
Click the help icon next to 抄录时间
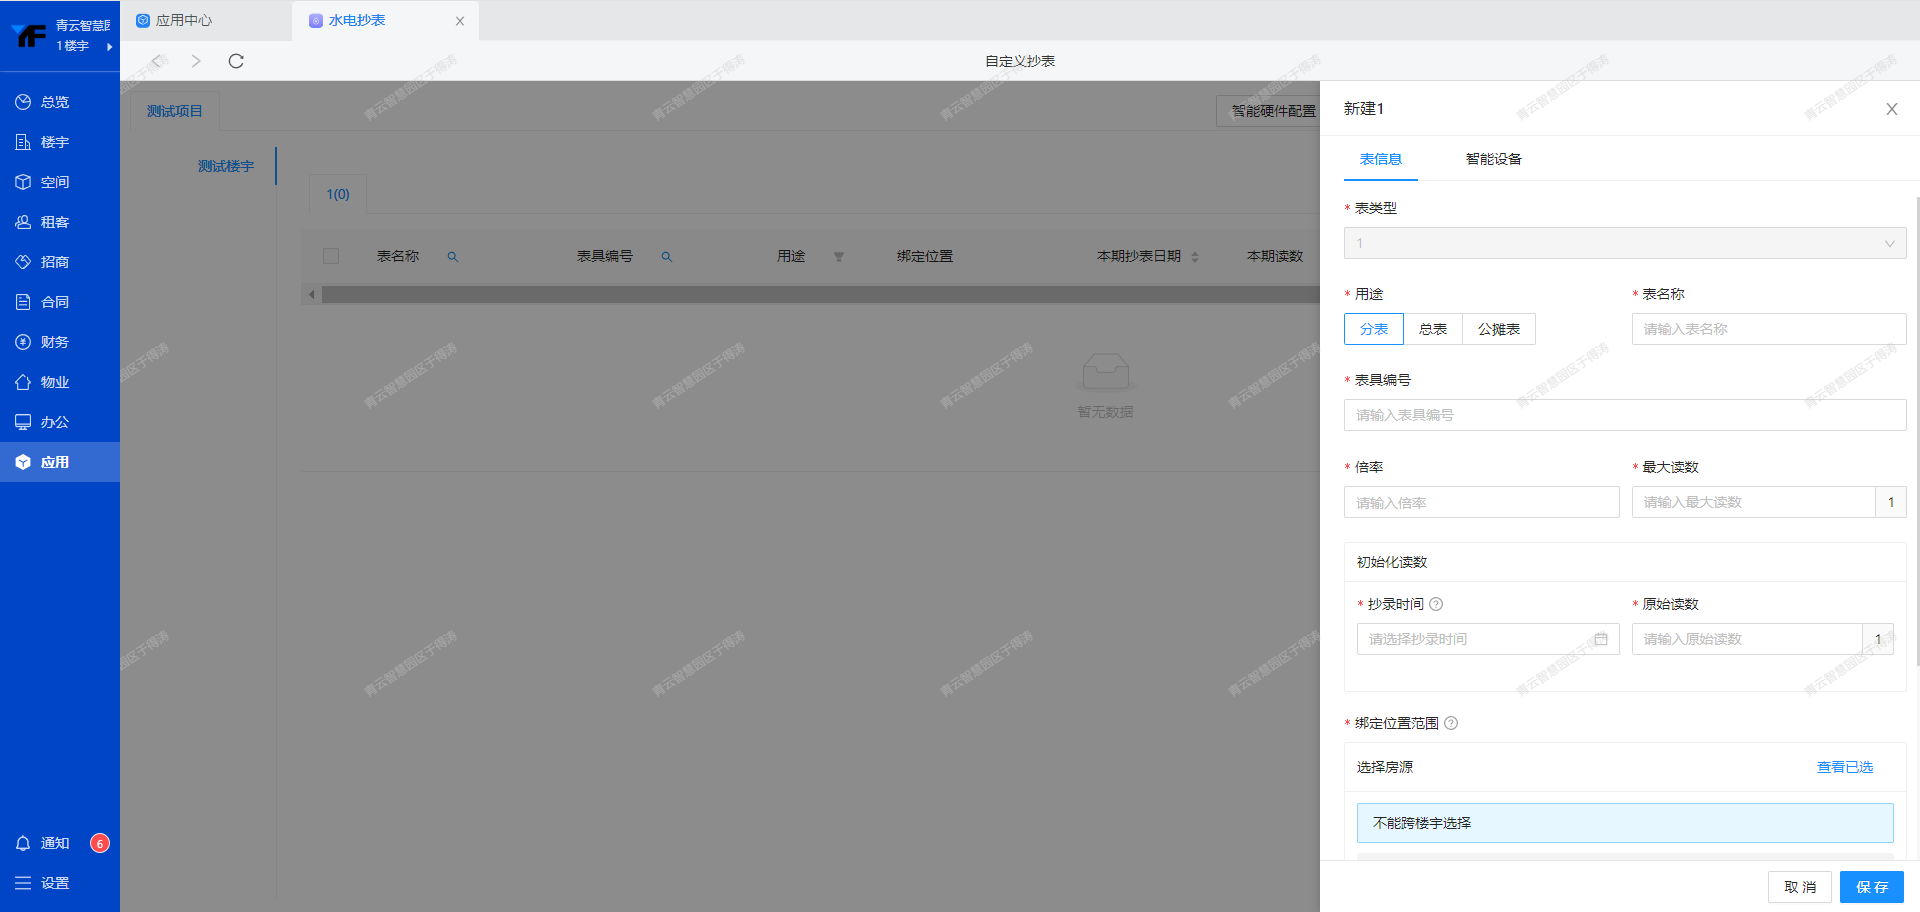coord(1436,604)
